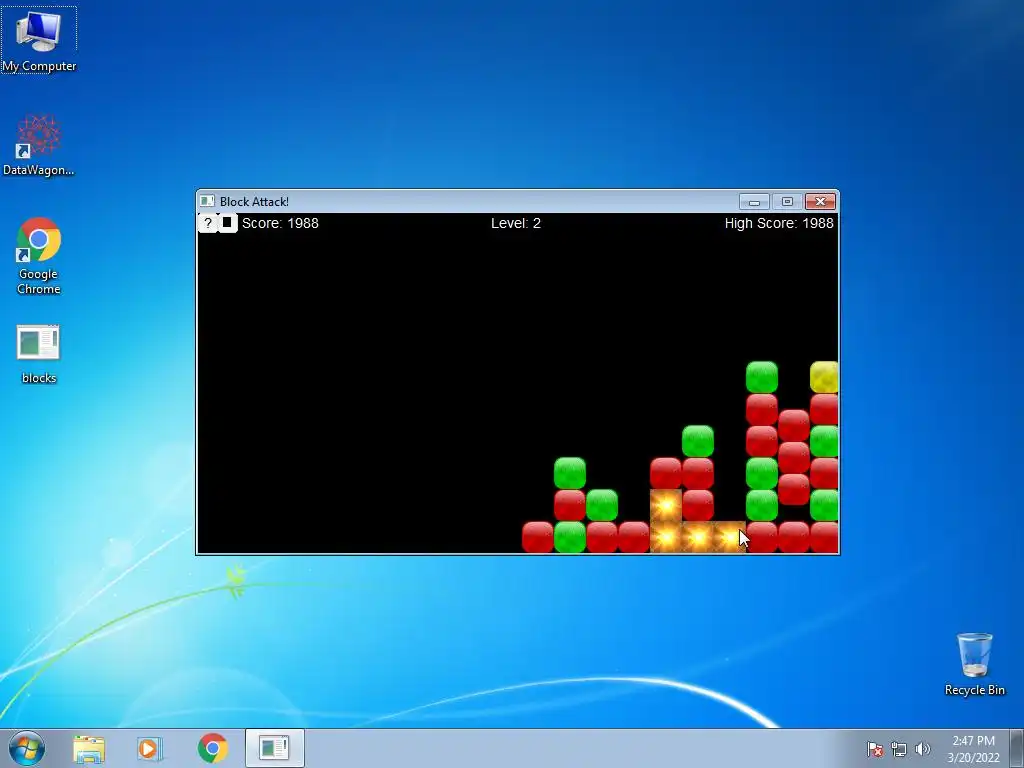Image resolution: width=1024 pixels, height=768 pixels.
Task: Click the pause square button next to Score
Action: point(227,223)
